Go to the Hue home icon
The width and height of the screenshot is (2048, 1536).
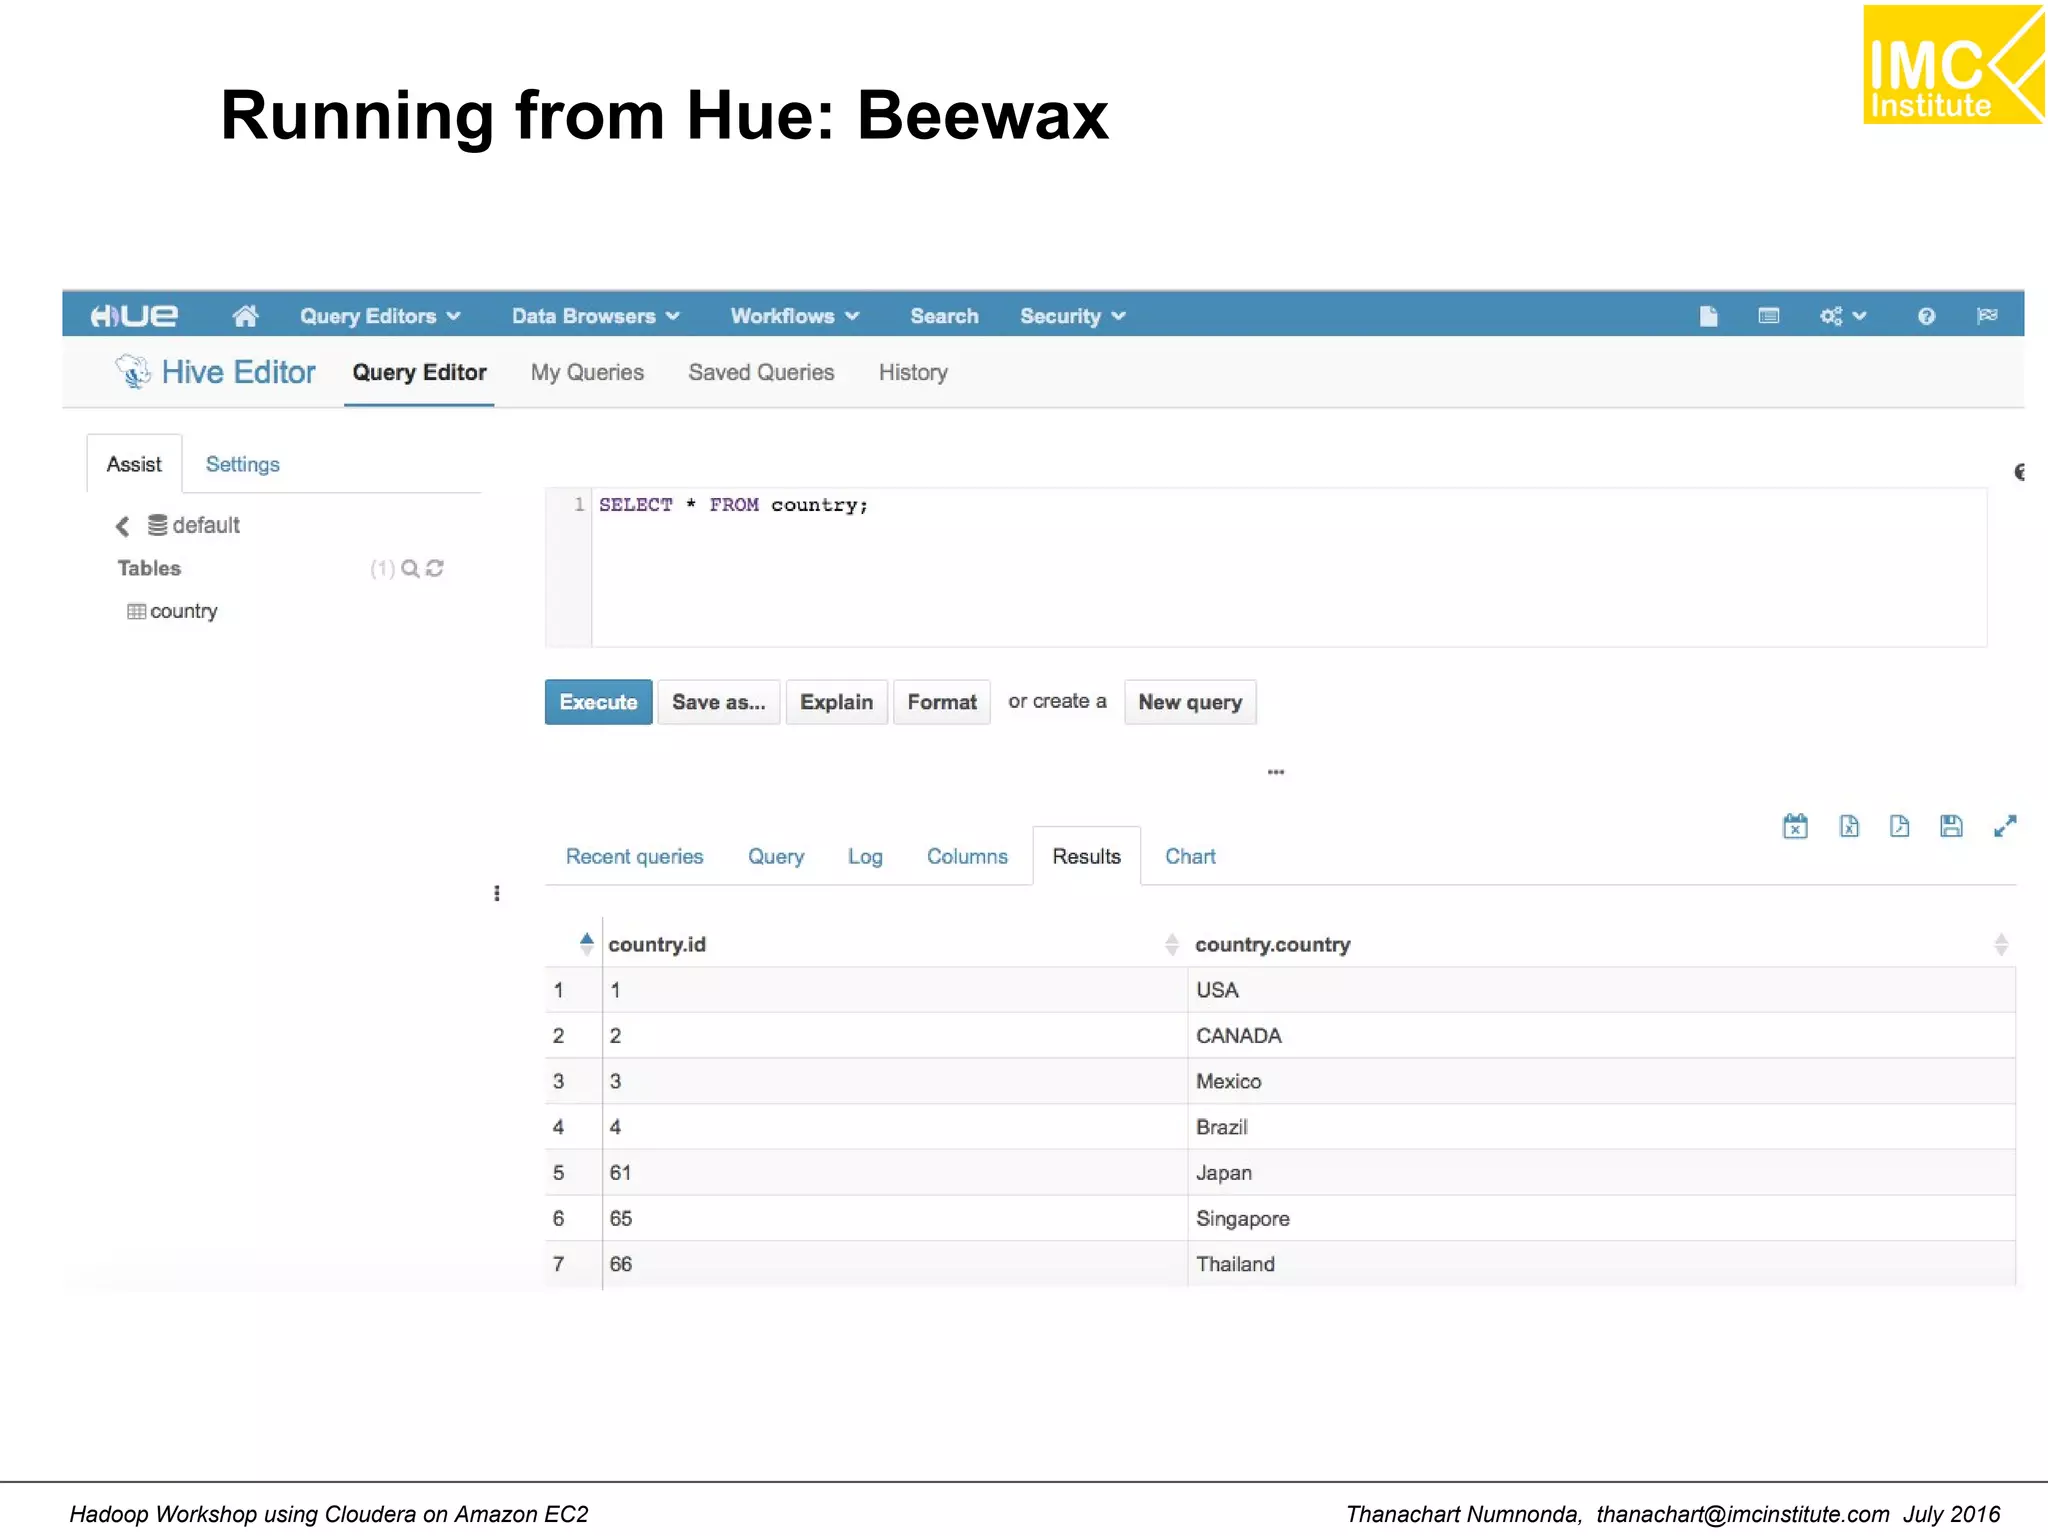(245, 316)
